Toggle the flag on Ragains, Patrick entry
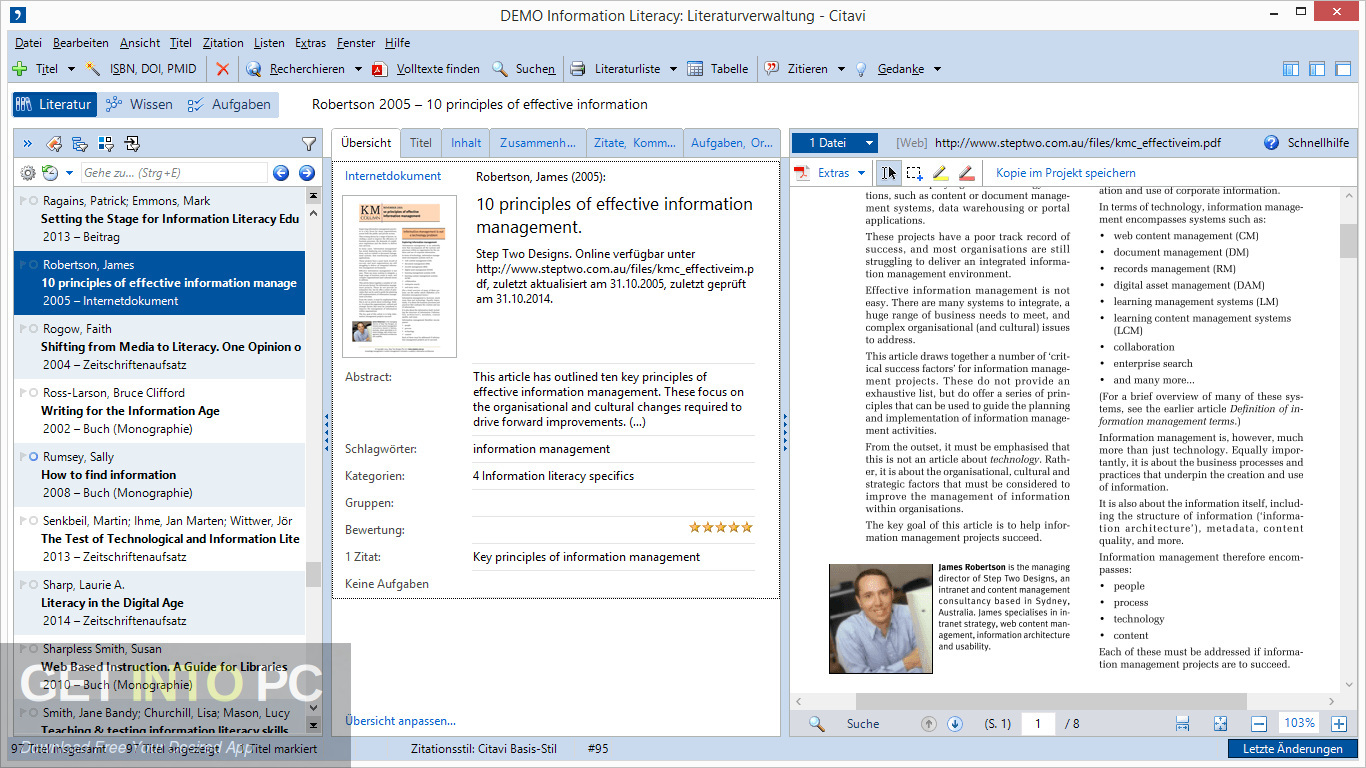This screenshot has height=768, width=1366. [x=23, y=201]
